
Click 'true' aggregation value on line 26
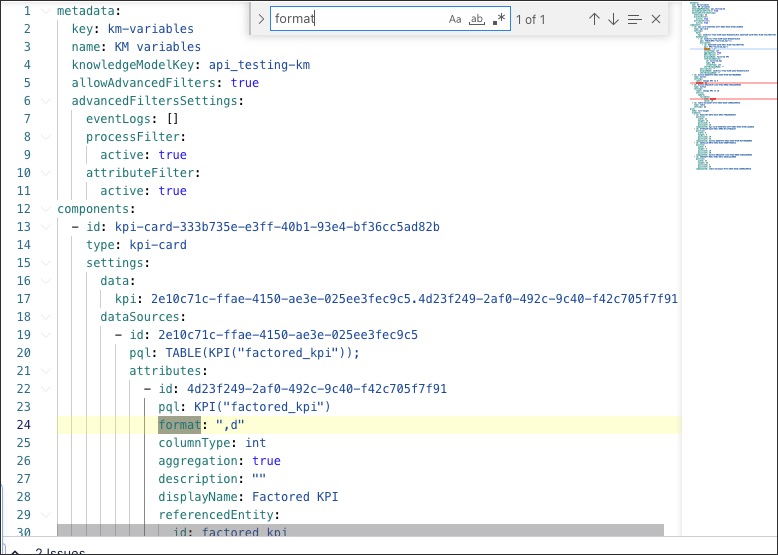(266, 461)
